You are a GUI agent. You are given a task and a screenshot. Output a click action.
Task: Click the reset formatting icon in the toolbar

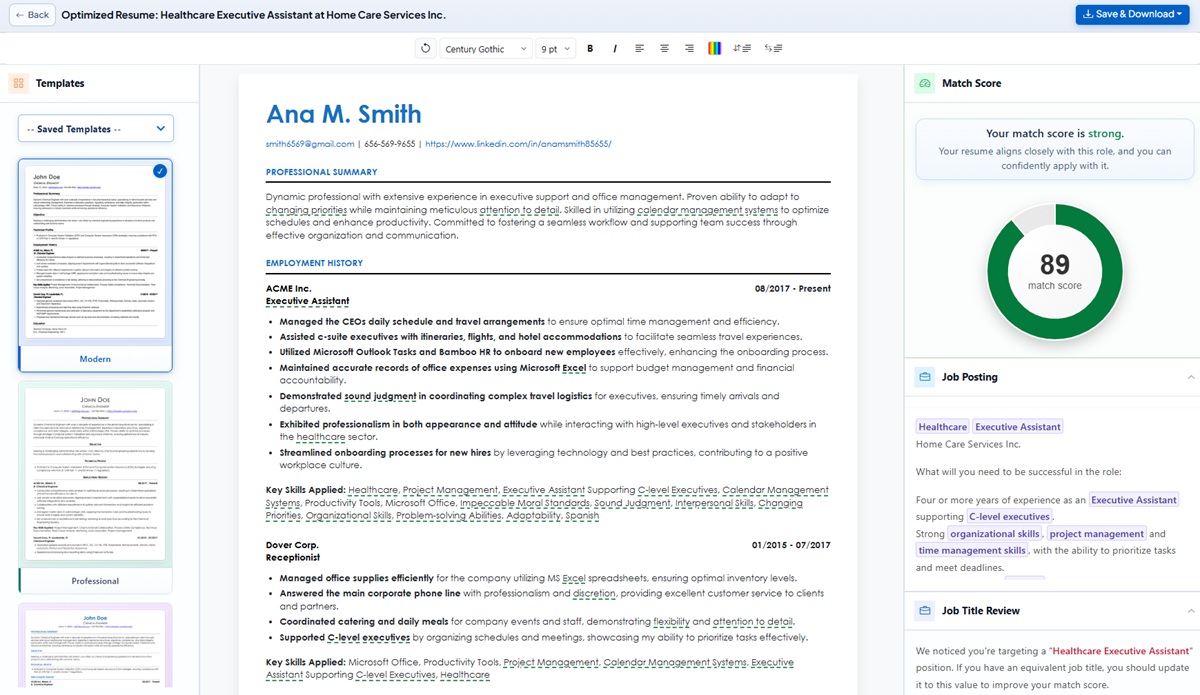coord(426,48)
